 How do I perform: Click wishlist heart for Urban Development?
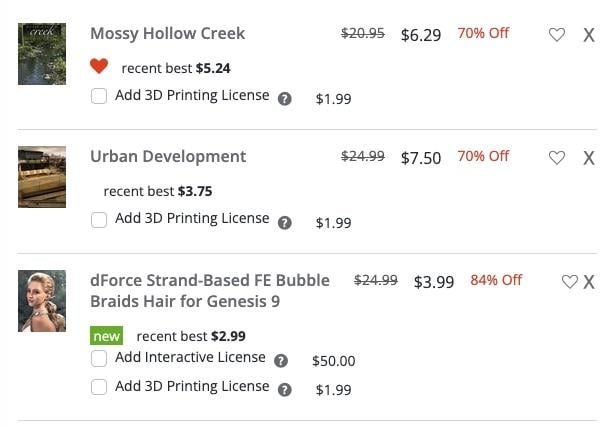[x=557, y=157]
